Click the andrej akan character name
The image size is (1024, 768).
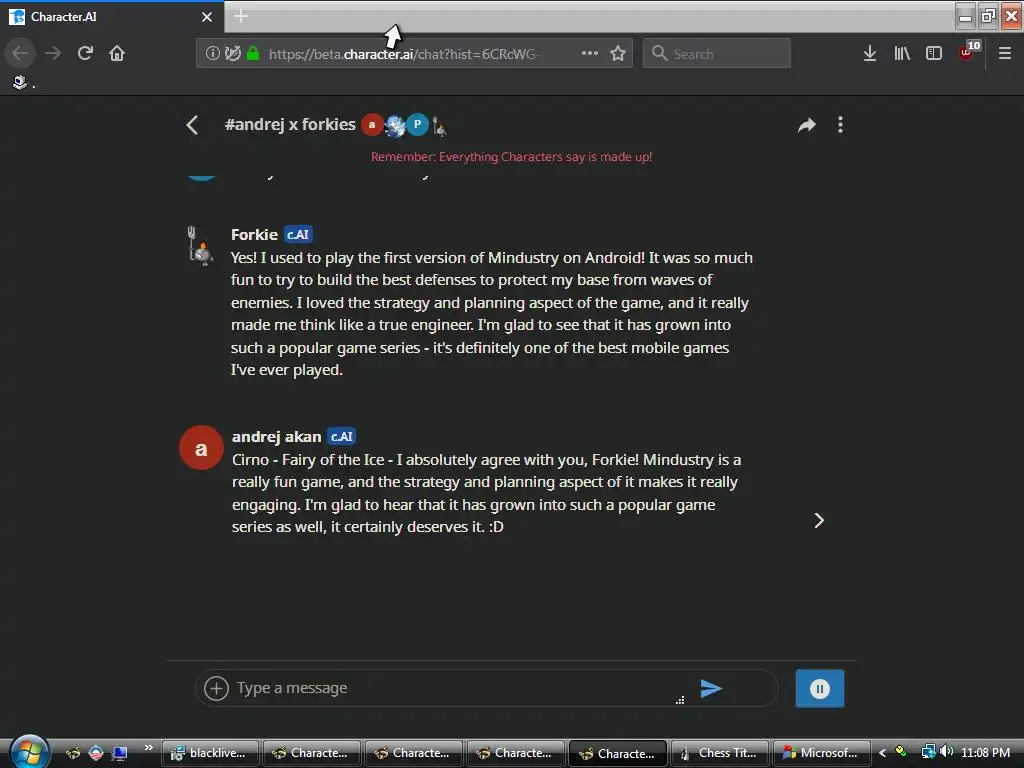pos(276,436)
